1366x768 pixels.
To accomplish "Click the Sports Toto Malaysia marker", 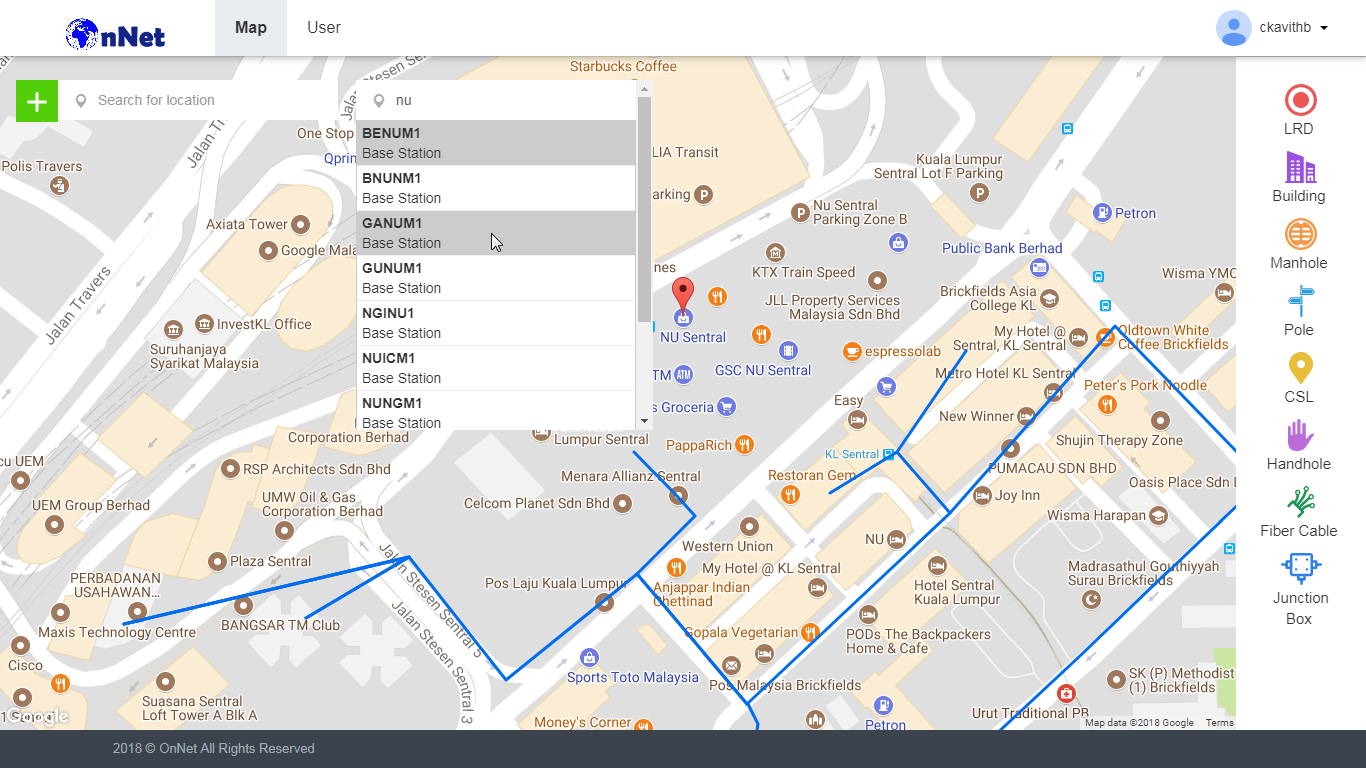I will (x=589, y=658).
